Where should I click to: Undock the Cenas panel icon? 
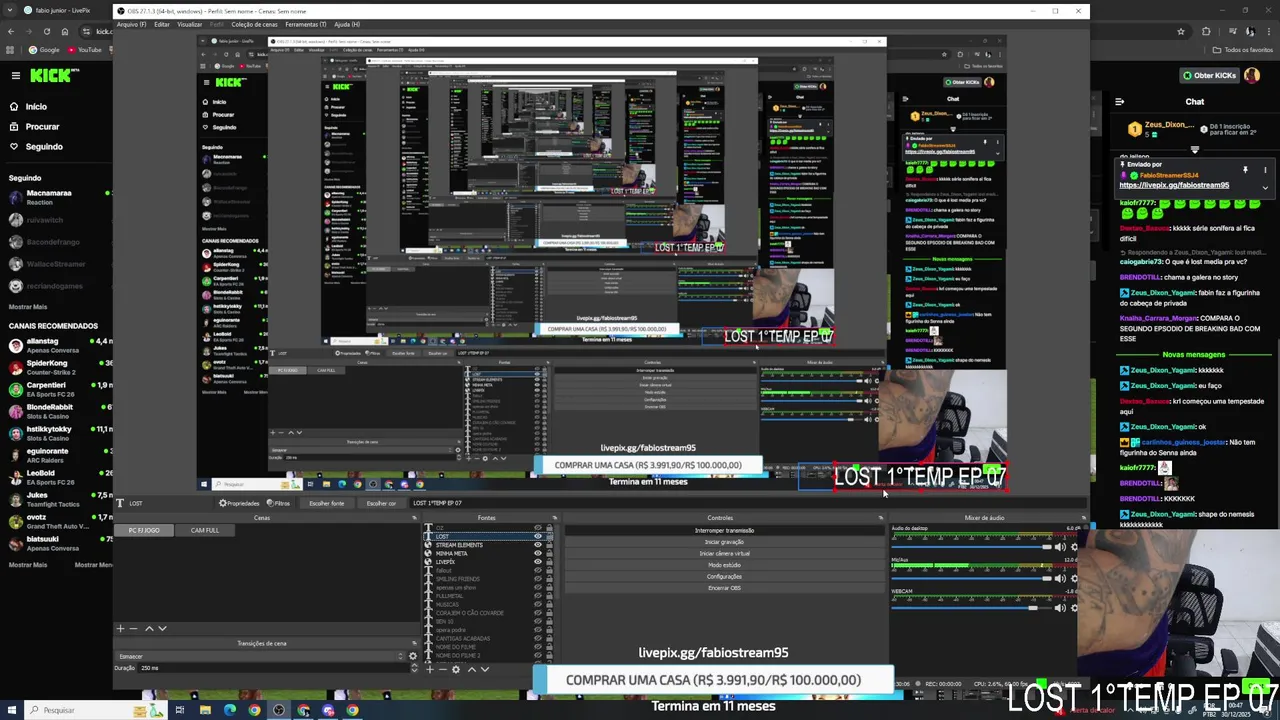[x=414, y=518]
